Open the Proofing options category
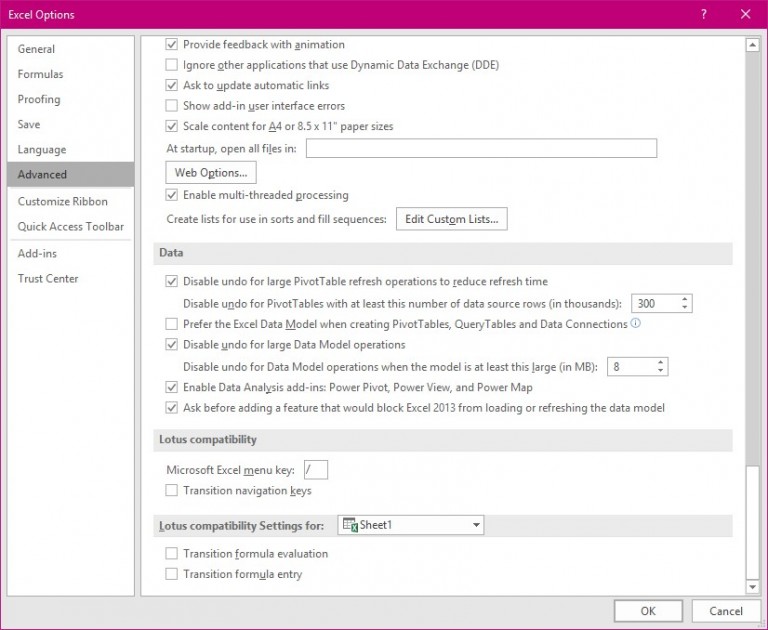The width and height of the screenshot is (768, 630). [x=71, y=99]
